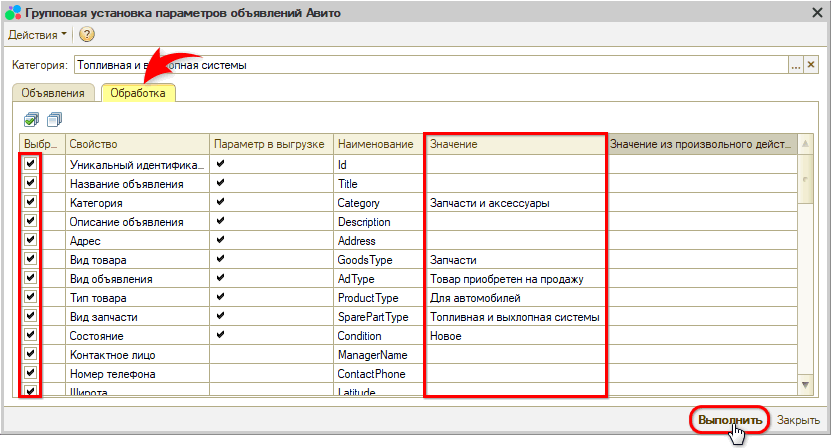Click the Свойство column header
The height and width of the screenshot is (448, 831).
137,145
